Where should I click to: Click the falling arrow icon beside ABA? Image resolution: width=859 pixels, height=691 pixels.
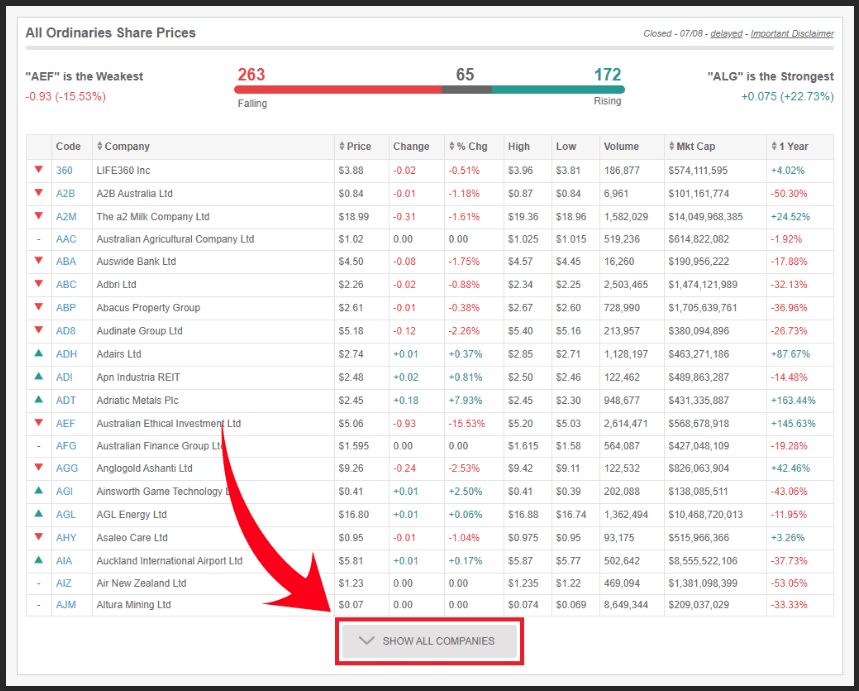pyautogui.click(x=38, y=260)
